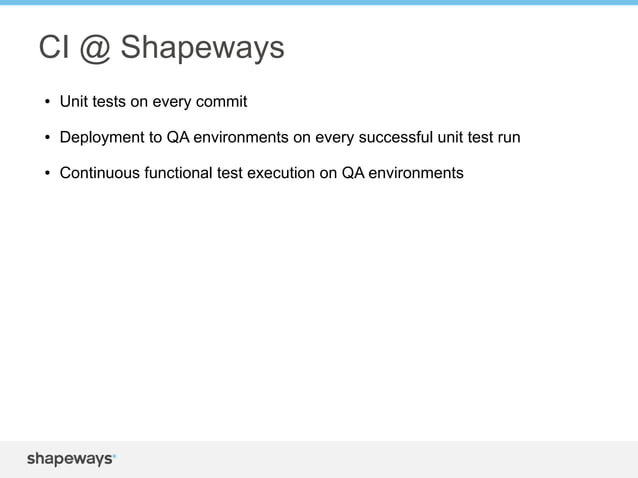The width and height of the screenshot is (638, 478).
Task: Click the word 'Shapeways' in the title
Action: [x=203, y=48]
